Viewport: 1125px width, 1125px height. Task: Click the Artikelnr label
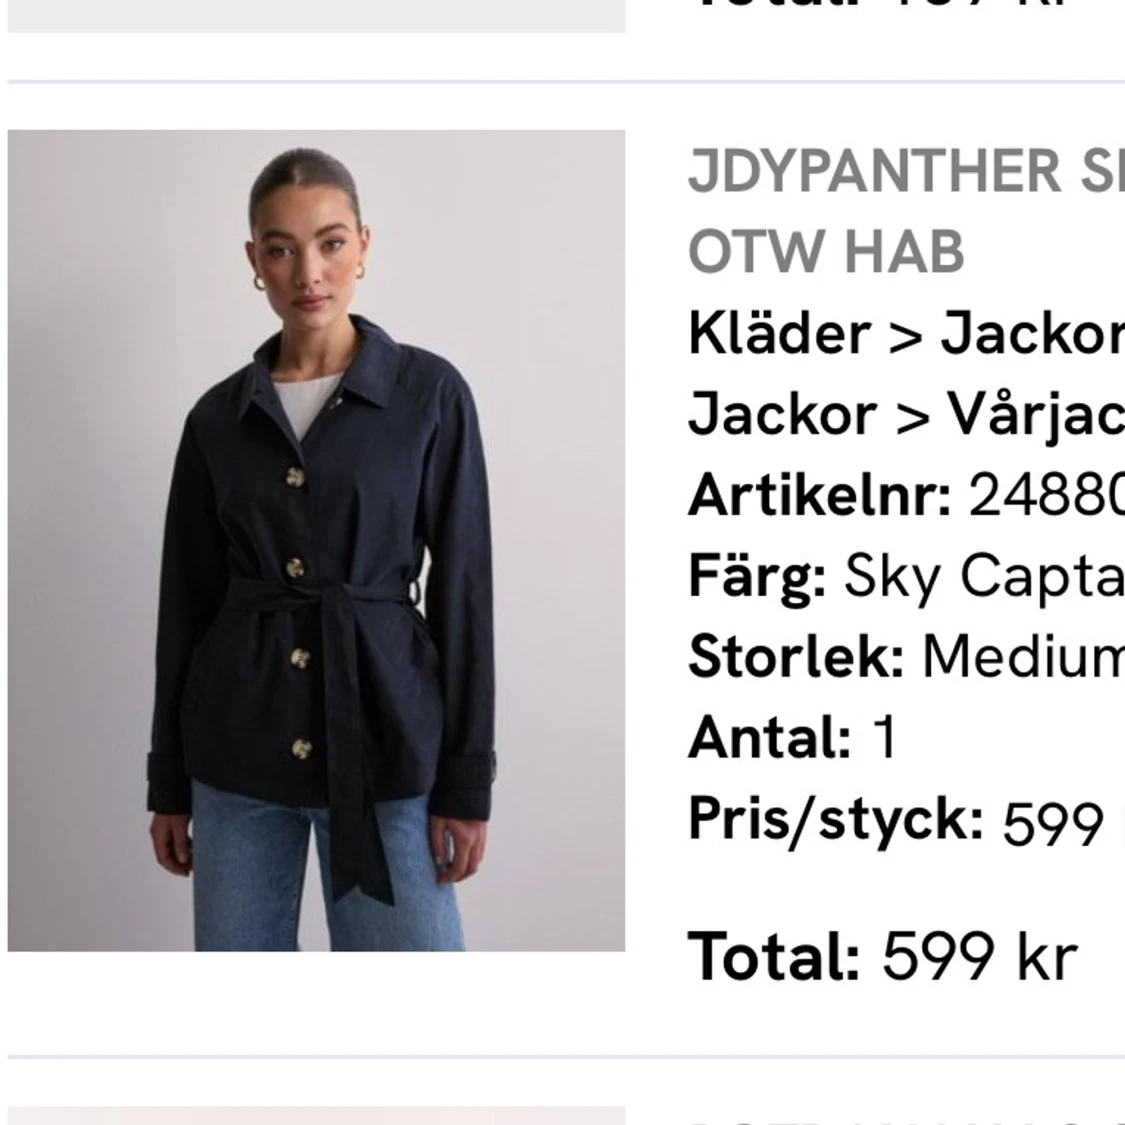coord(820,495)
